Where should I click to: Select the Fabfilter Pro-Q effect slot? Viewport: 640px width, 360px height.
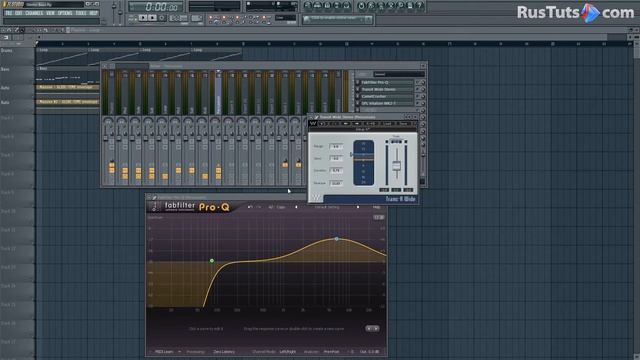click(x=387, y=82)
